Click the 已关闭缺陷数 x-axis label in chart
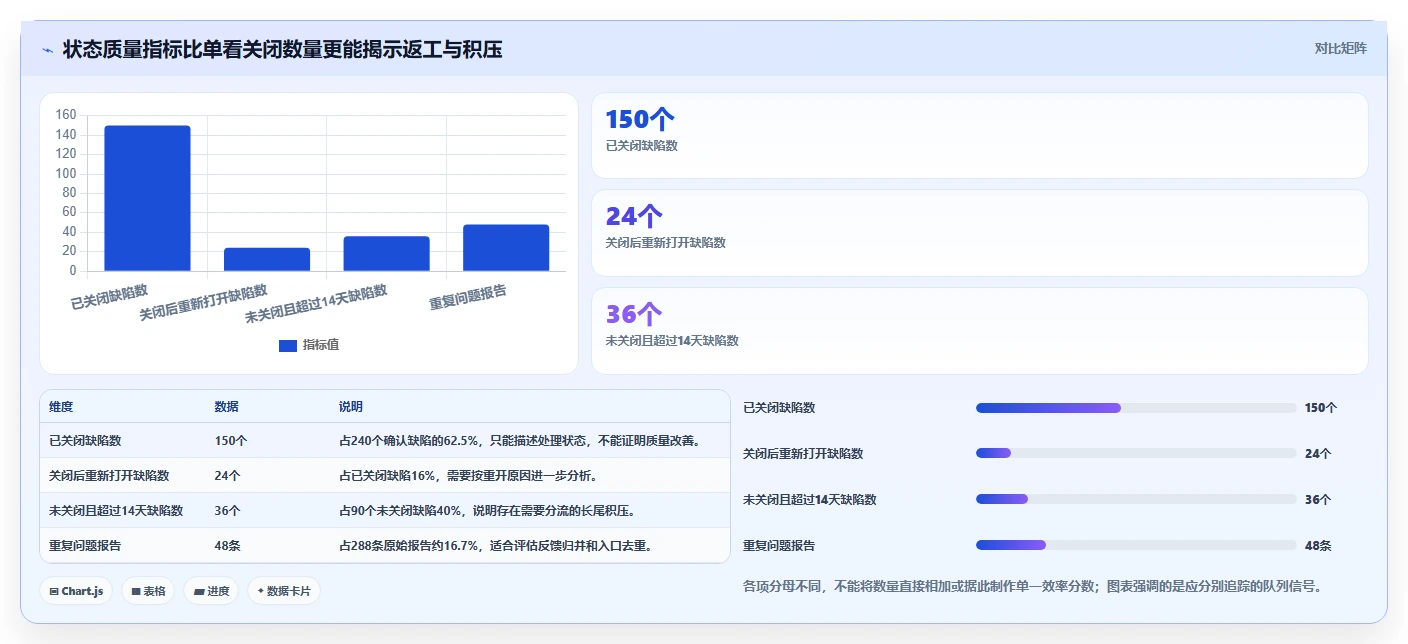Screen dimensions: 1408x644 (109, 297)
